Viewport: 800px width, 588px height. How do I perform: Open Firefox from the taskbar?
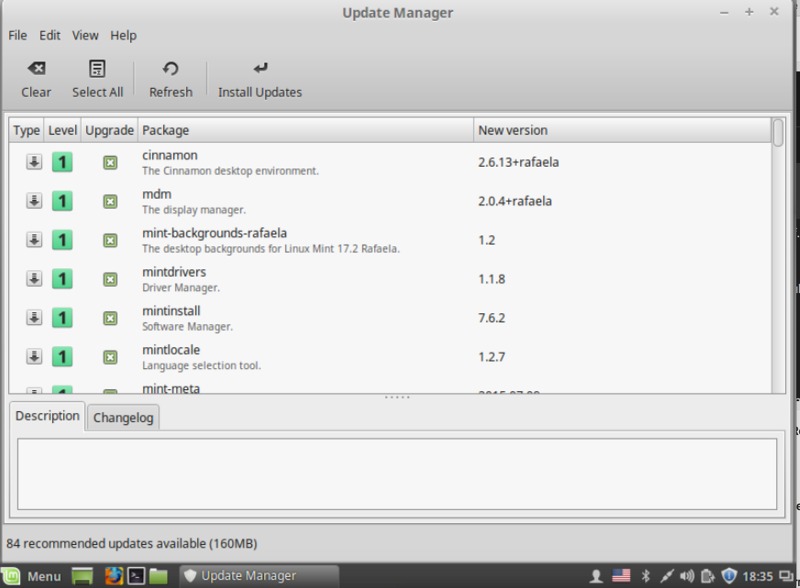point(112,576)
